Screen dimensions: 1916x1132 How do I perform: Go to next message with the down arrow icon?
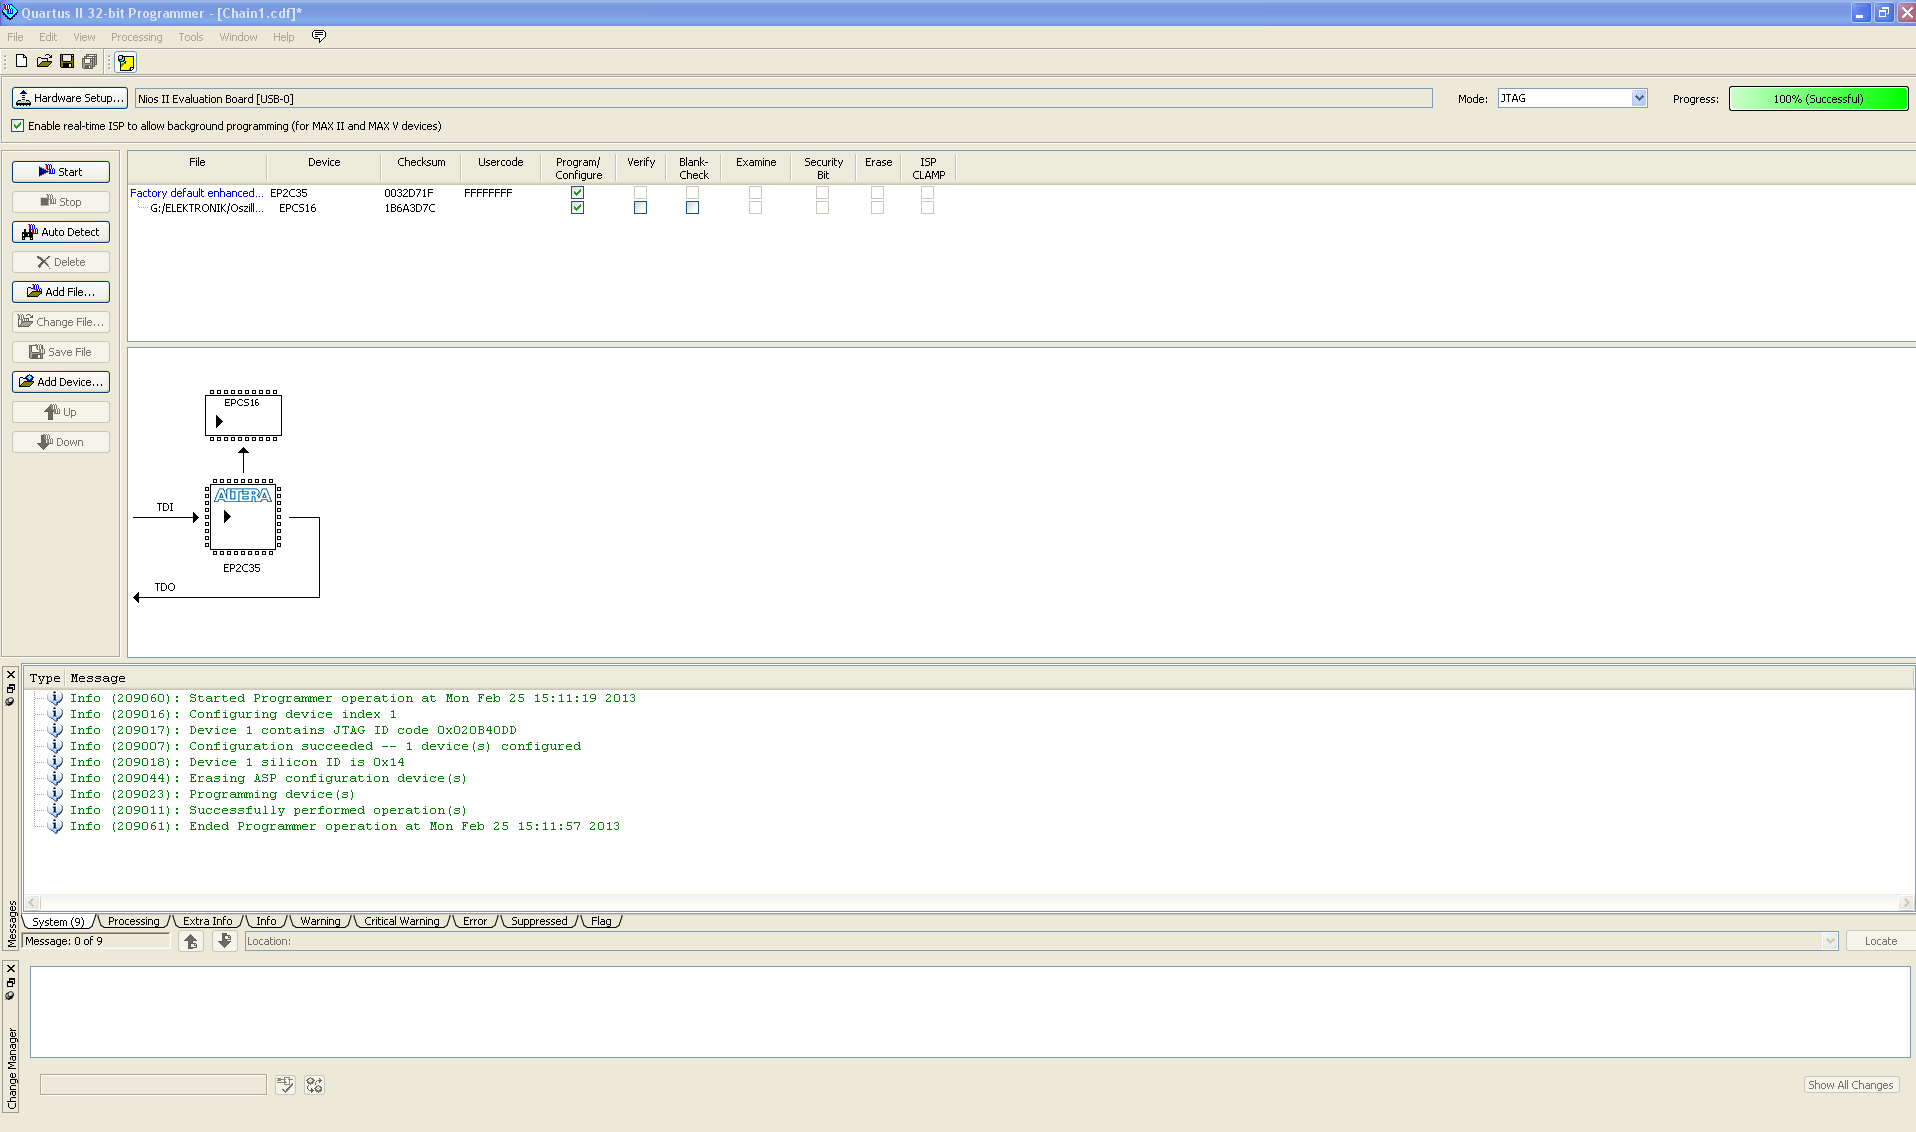pyautogui.click(x=225, y=941)
